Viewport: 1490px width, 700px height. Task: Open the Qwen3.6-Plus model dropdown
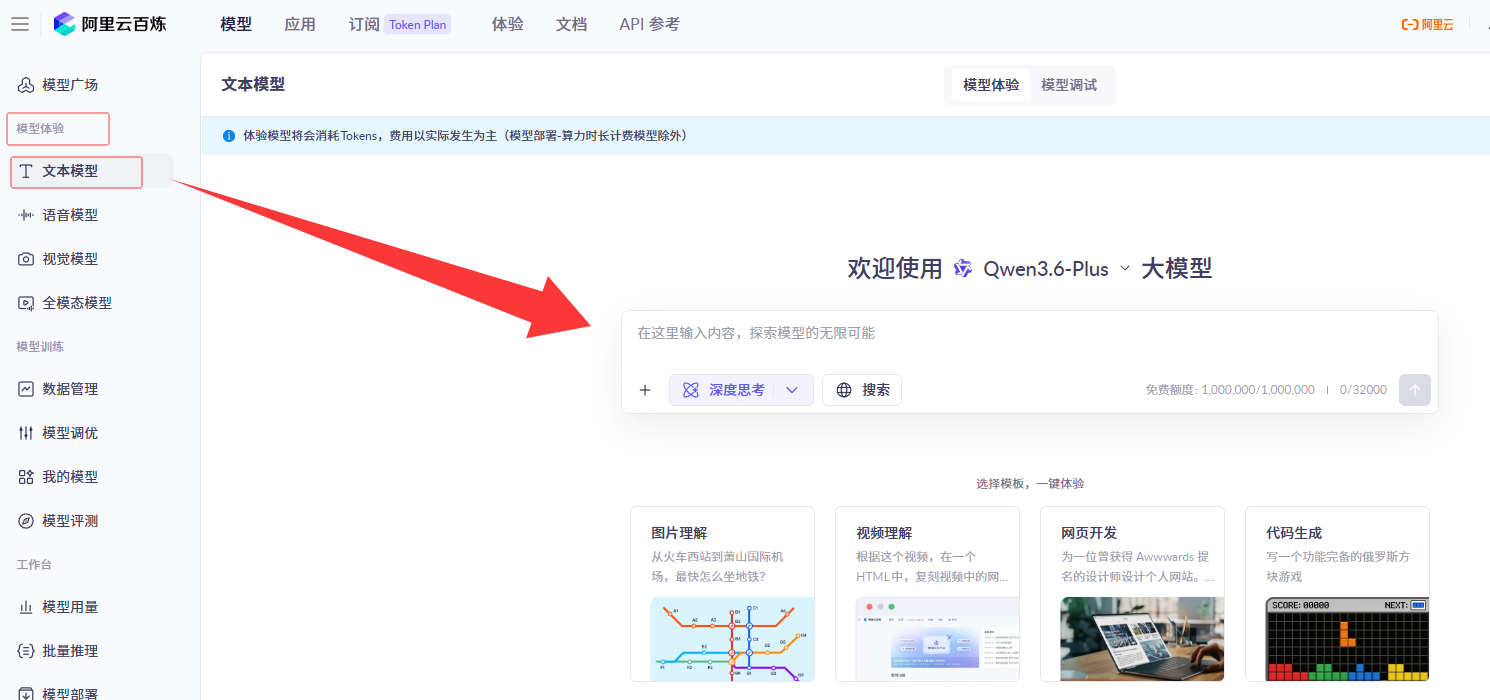pyautogui.click(x=1056, y=269)
